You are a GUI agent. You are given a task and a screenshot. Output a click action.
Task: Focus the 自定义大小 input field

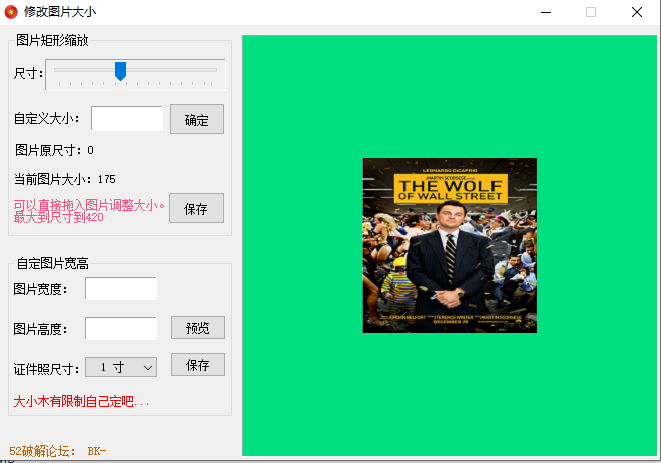click(127, 119)
